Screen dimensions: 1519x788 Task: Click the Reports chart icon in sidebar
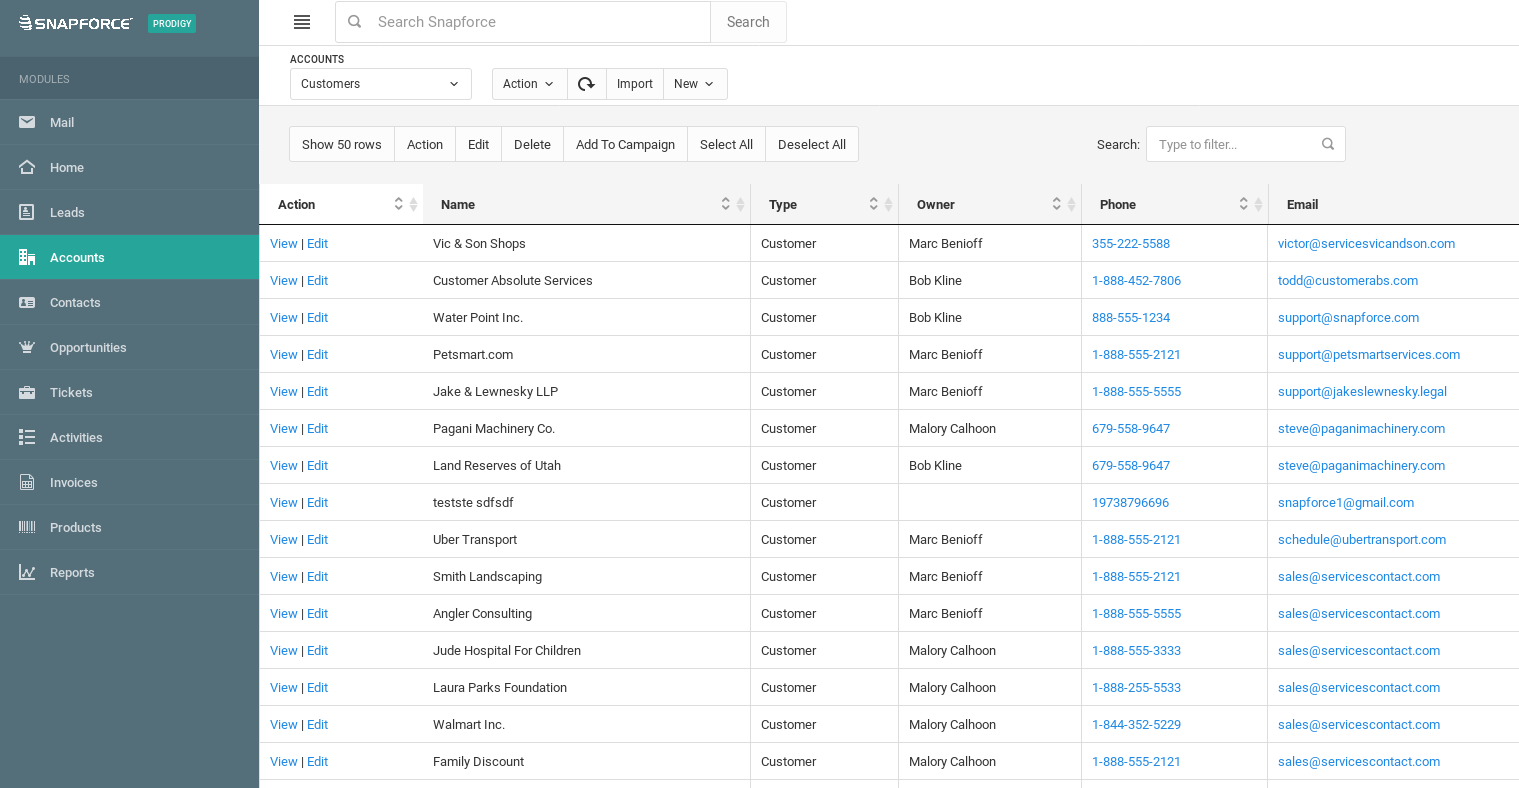[27, 572]
